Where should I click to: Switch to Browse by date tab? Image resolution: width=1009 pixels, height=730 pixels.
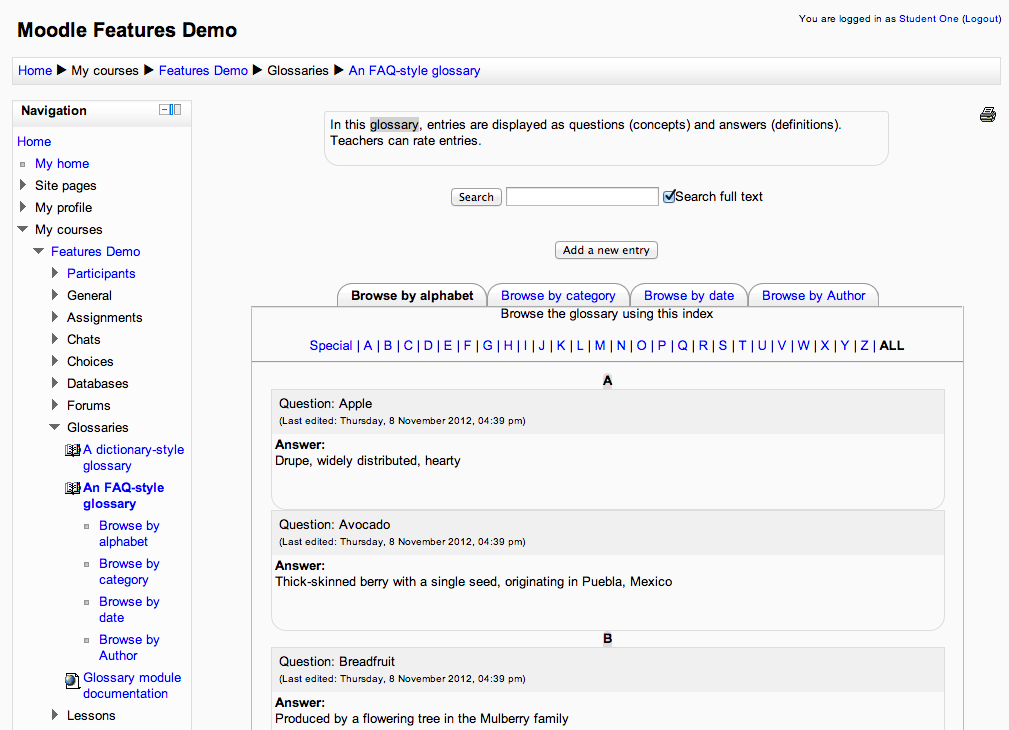coord(689,295)
